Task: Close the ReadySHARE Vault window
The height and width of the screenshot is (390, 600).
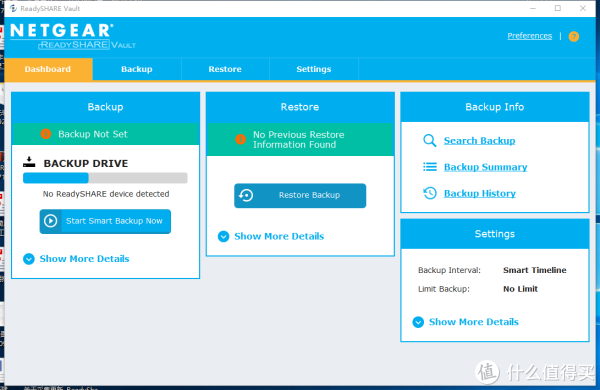Action: pyautogui.click(x=583, y=8)
